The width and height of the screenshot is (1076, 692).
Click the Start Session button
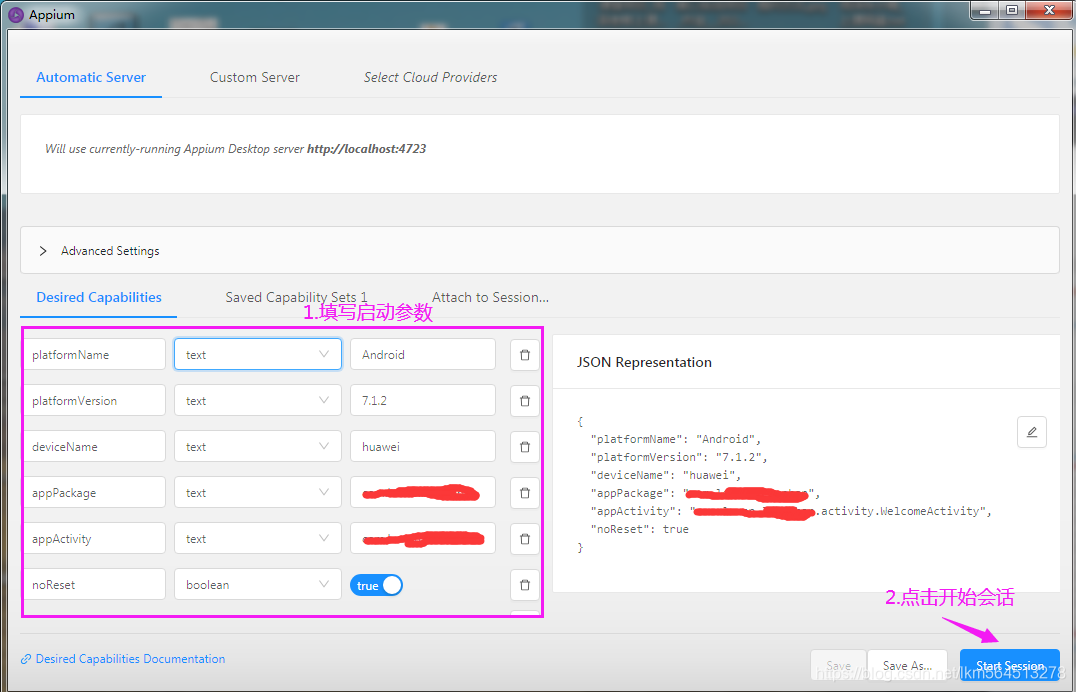(x=1009, y=665)
